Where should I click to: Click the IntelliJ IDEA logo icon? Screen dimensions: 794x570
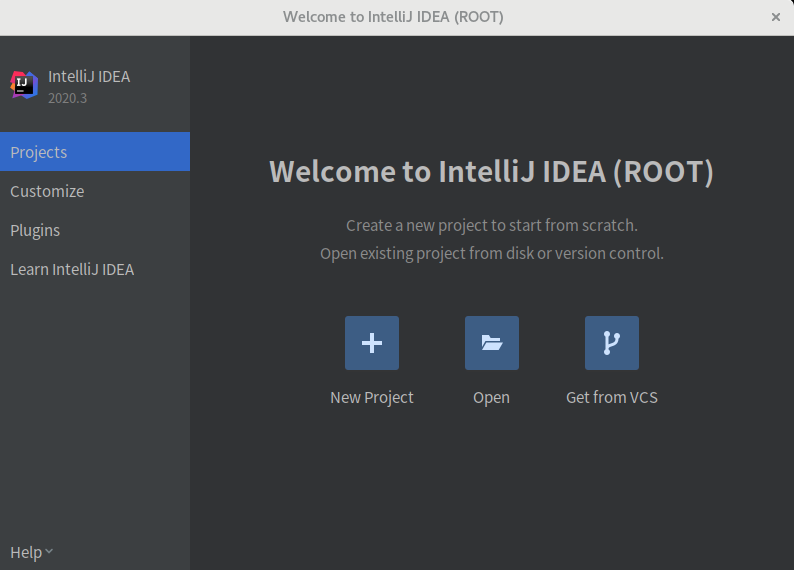pos(24,85)
